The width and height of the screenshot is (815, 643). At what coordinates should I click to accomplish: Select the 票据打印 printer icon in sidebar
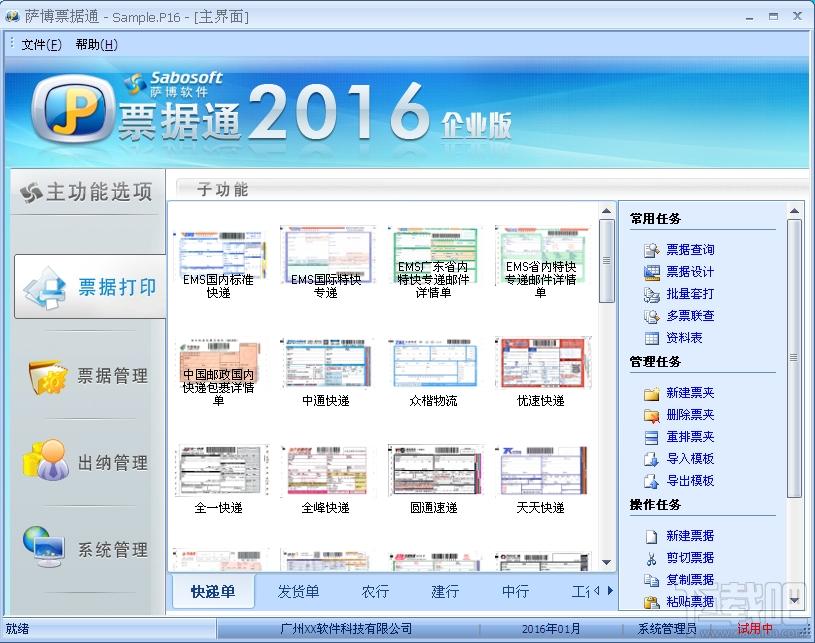[x=46, y=287]
